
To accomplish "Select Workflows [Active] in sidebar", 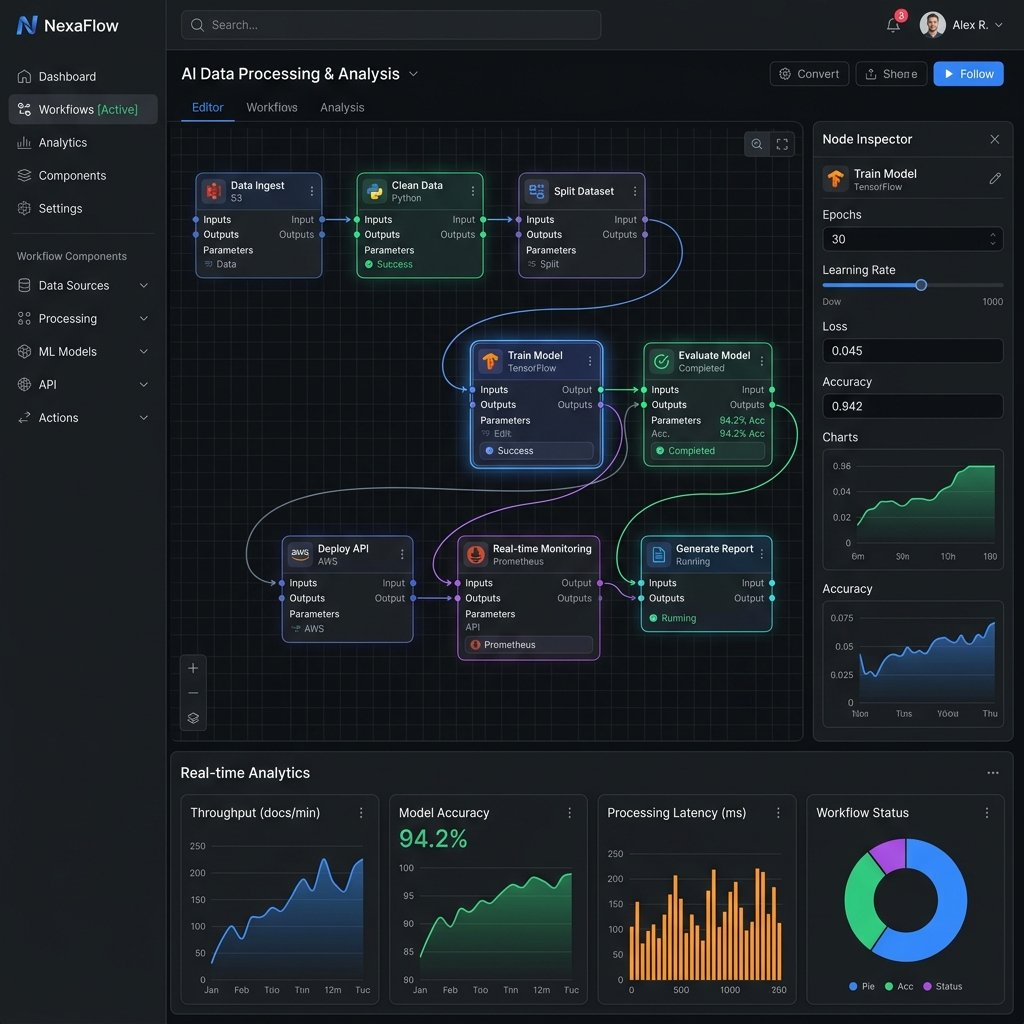I will pyautogui.click(x=83, y=109).
